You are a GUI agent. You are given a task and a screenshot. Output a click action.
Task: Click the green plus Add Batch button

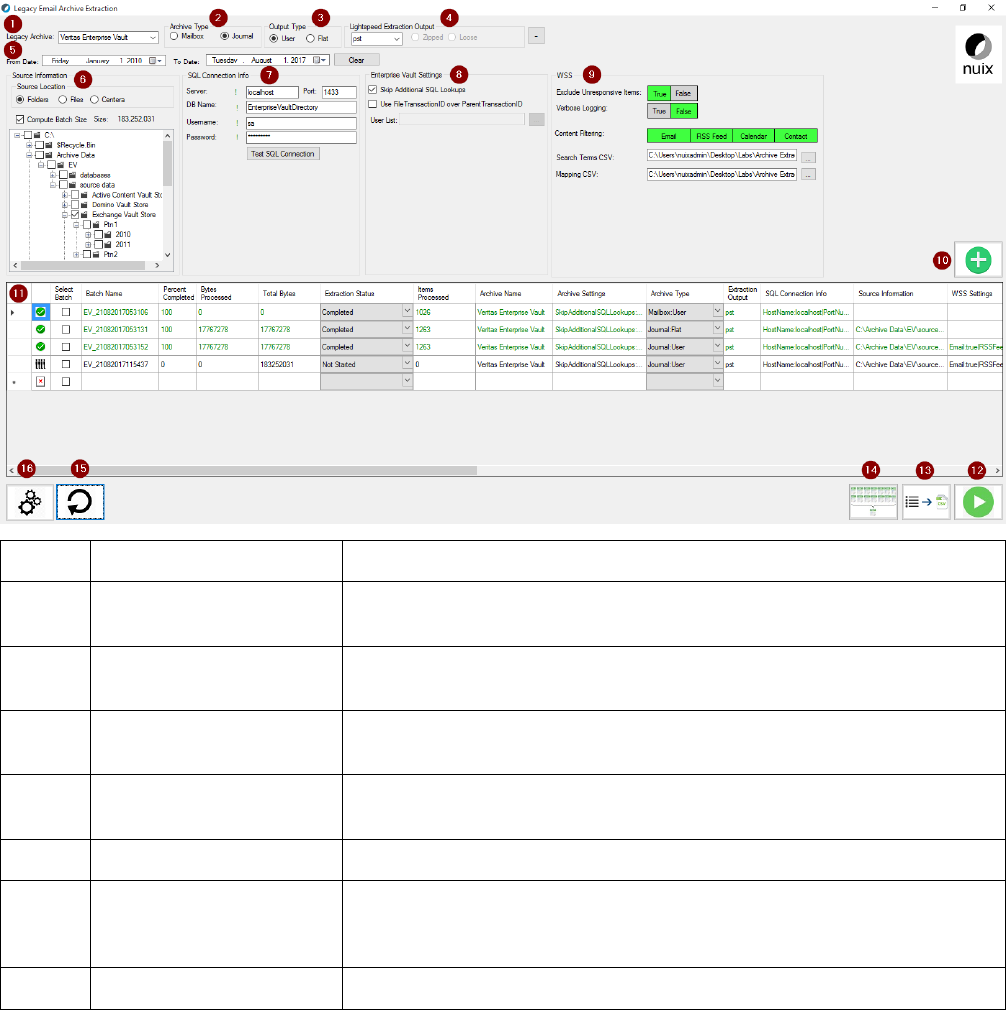tap(978, 260)
